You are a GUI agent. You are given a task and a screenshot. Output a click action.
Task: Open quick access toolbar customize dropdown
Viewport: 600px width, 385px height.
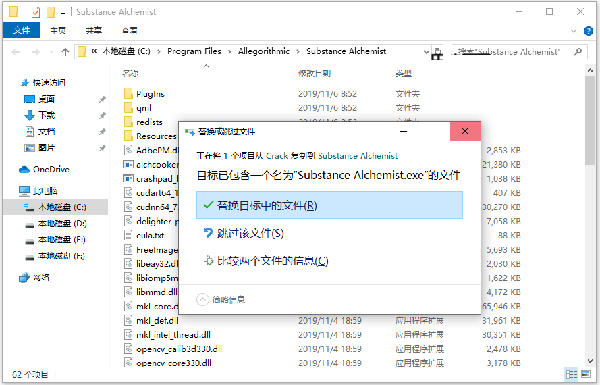pyautogui.click(x=62, y=13)
